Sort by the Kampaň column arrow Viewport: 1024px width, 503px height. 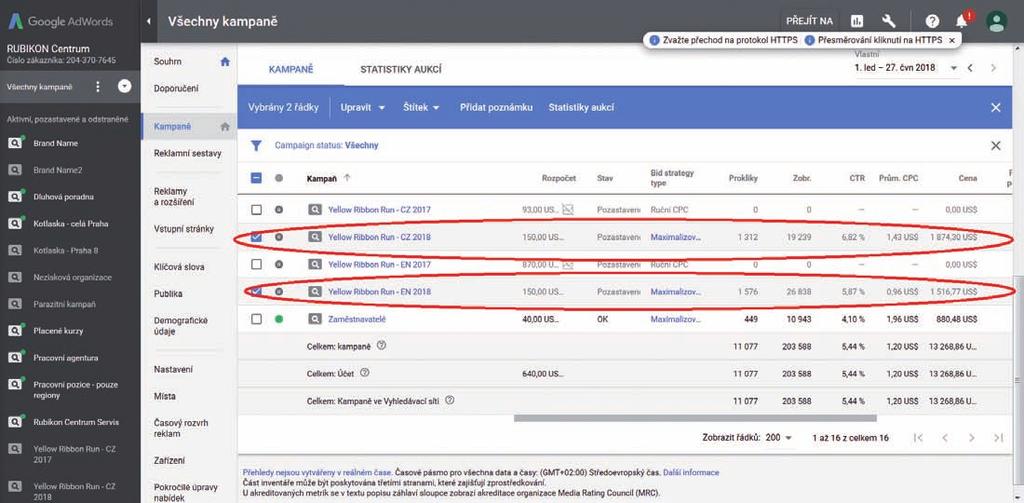[346, 177]
